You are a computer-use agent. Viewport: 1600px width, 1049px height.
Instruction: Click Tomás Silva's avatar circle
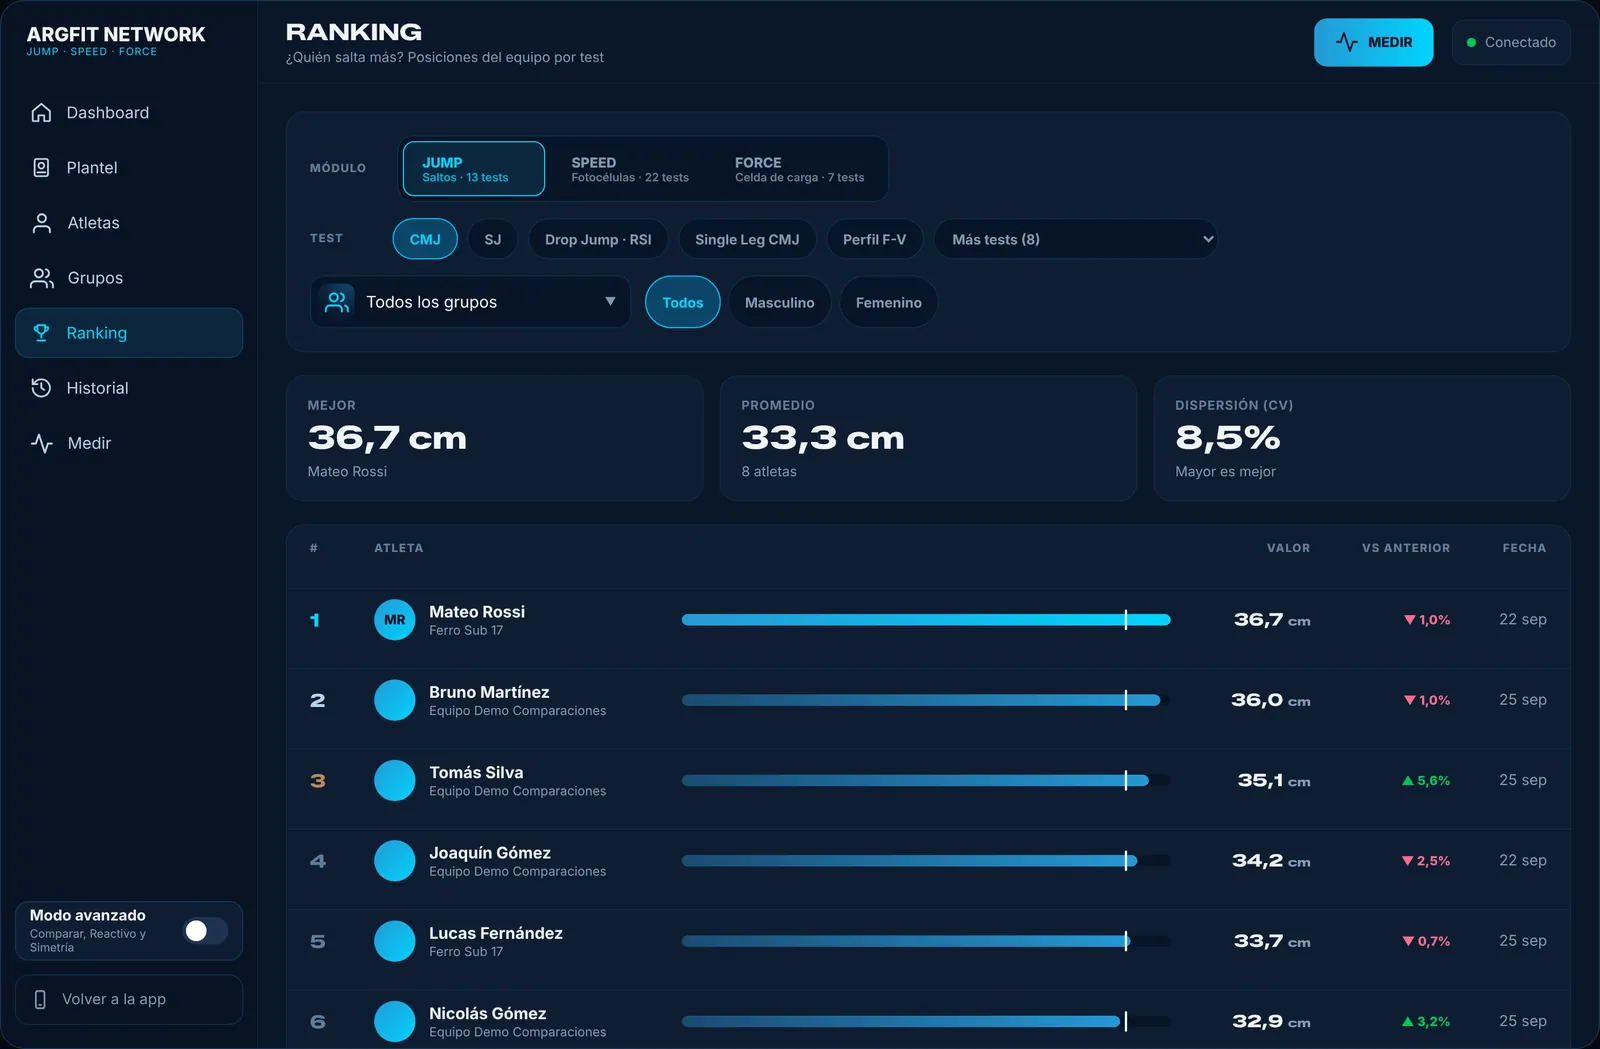395,781
